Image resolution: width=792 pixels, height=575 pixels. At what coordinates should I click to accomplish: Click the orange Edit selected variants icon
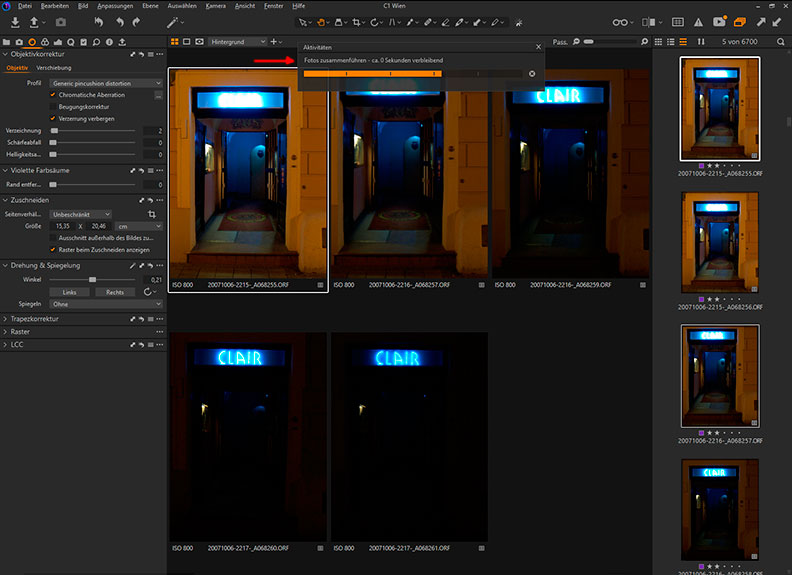pyautogui.click(x=739, y=22)
